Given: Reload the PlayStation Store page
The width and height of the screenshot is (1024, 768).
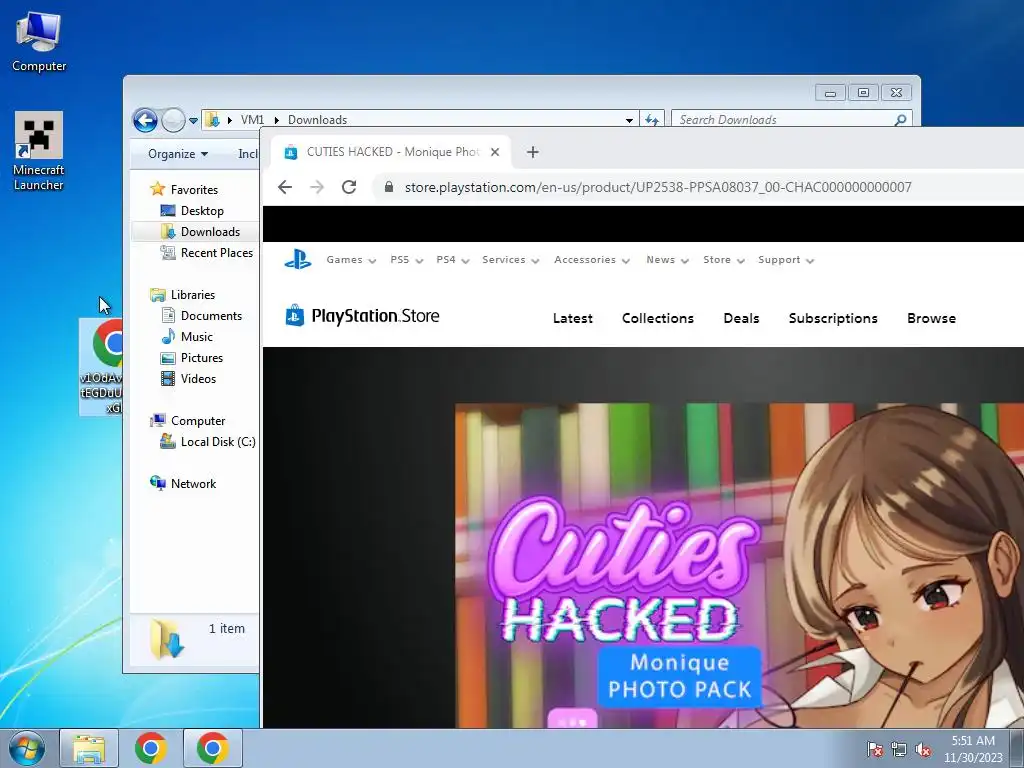Looking at the screenshot, I should [349, 187].
